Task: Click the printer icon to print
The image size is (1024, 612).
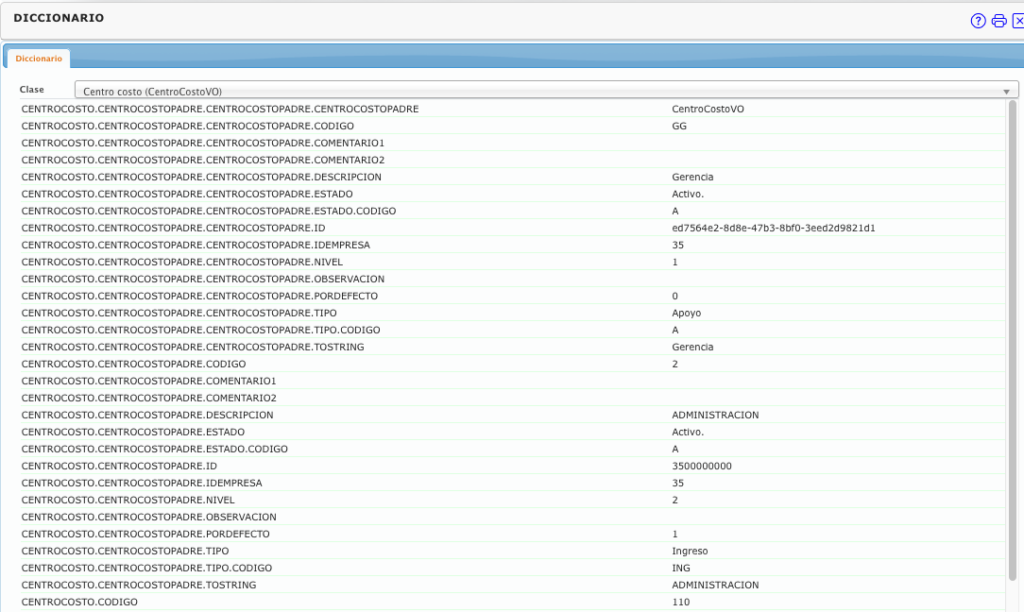Action: pos(998,21)
